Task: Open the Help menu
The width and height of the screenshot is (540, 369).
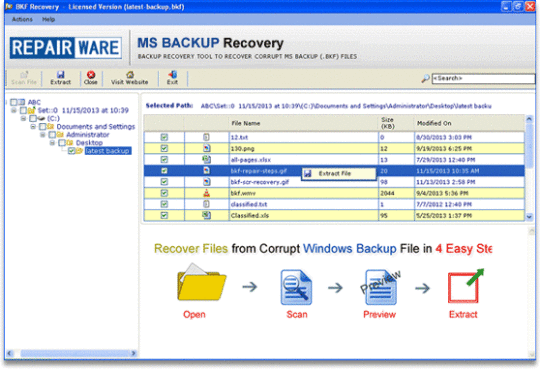Action: point(49,19)
